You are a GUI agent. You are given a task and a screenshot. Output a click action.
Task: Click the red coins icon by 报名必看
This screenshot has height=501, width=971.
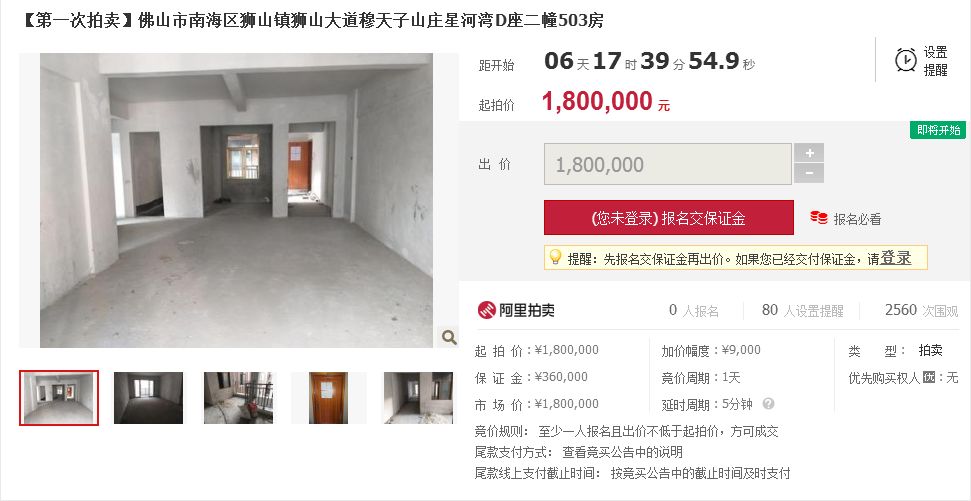click(819, 217)
